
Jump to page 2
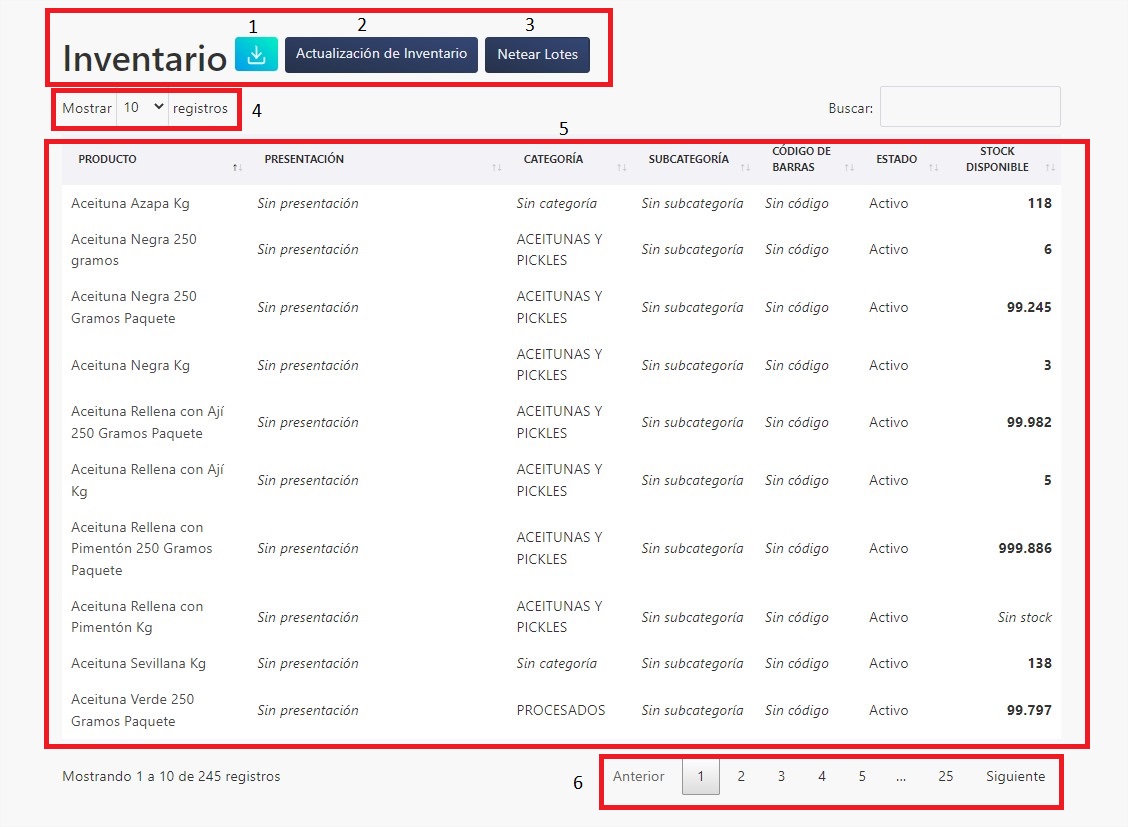coord(741,776)
